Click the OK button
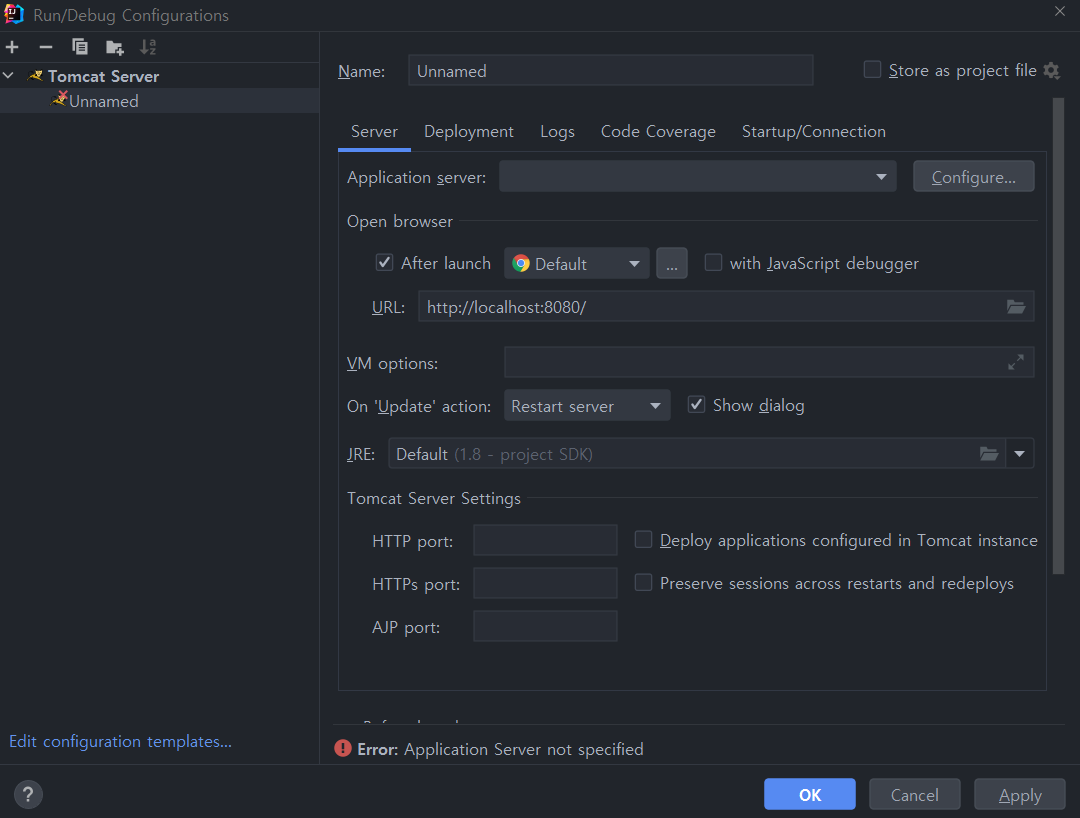The width and height of the screenshot is (1080, 818). [810, 795]
